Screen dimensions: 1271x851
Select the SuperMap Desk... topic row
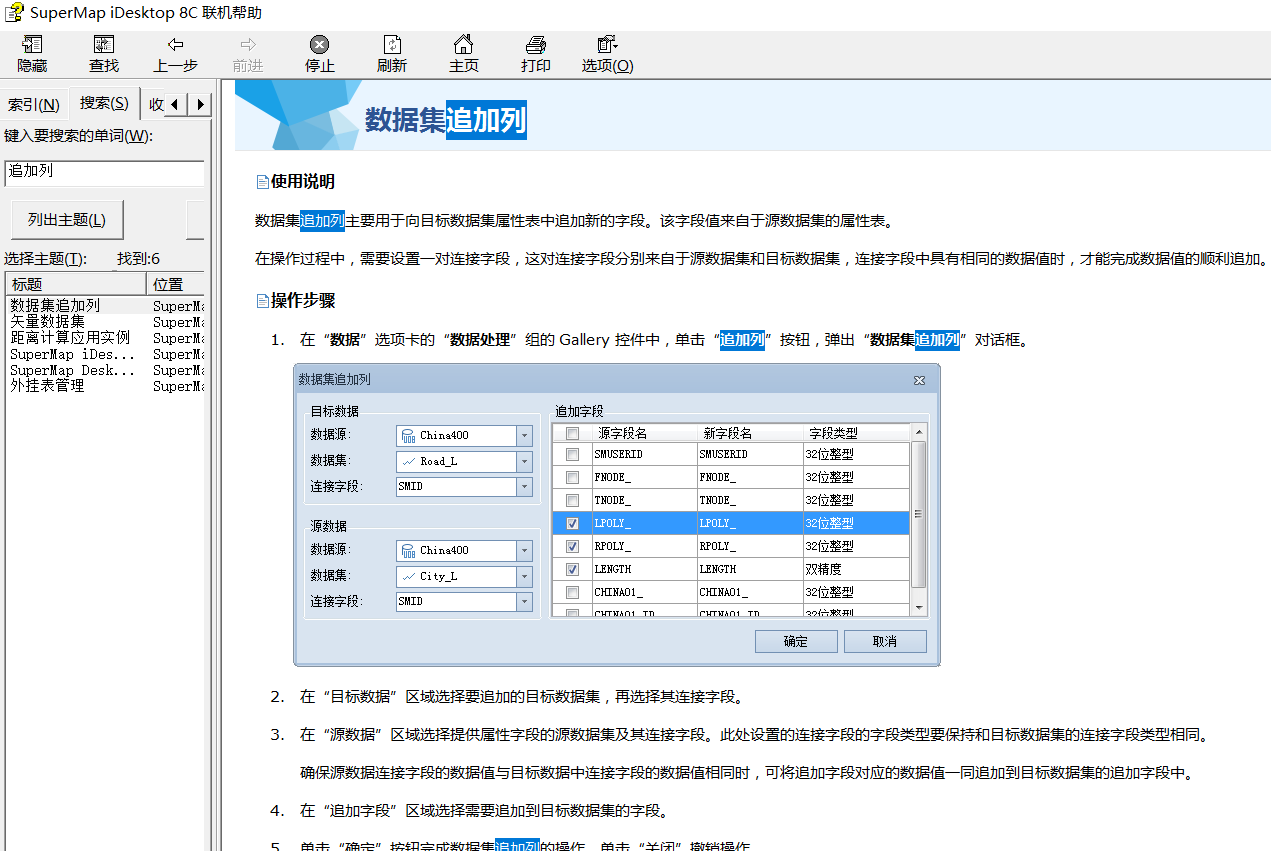click(72, 370)
